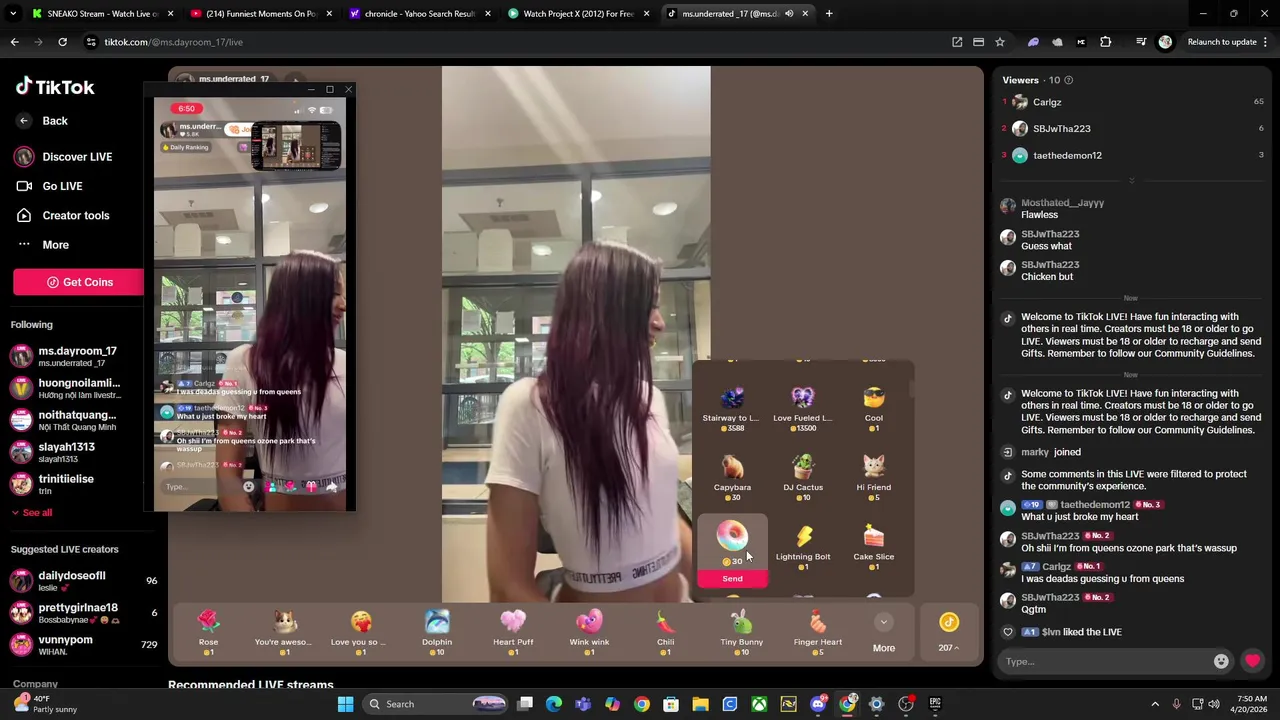Screen dimensions: 1280x720
Task: Choose the Love you so much gift
Action: (x=360, y=632)
